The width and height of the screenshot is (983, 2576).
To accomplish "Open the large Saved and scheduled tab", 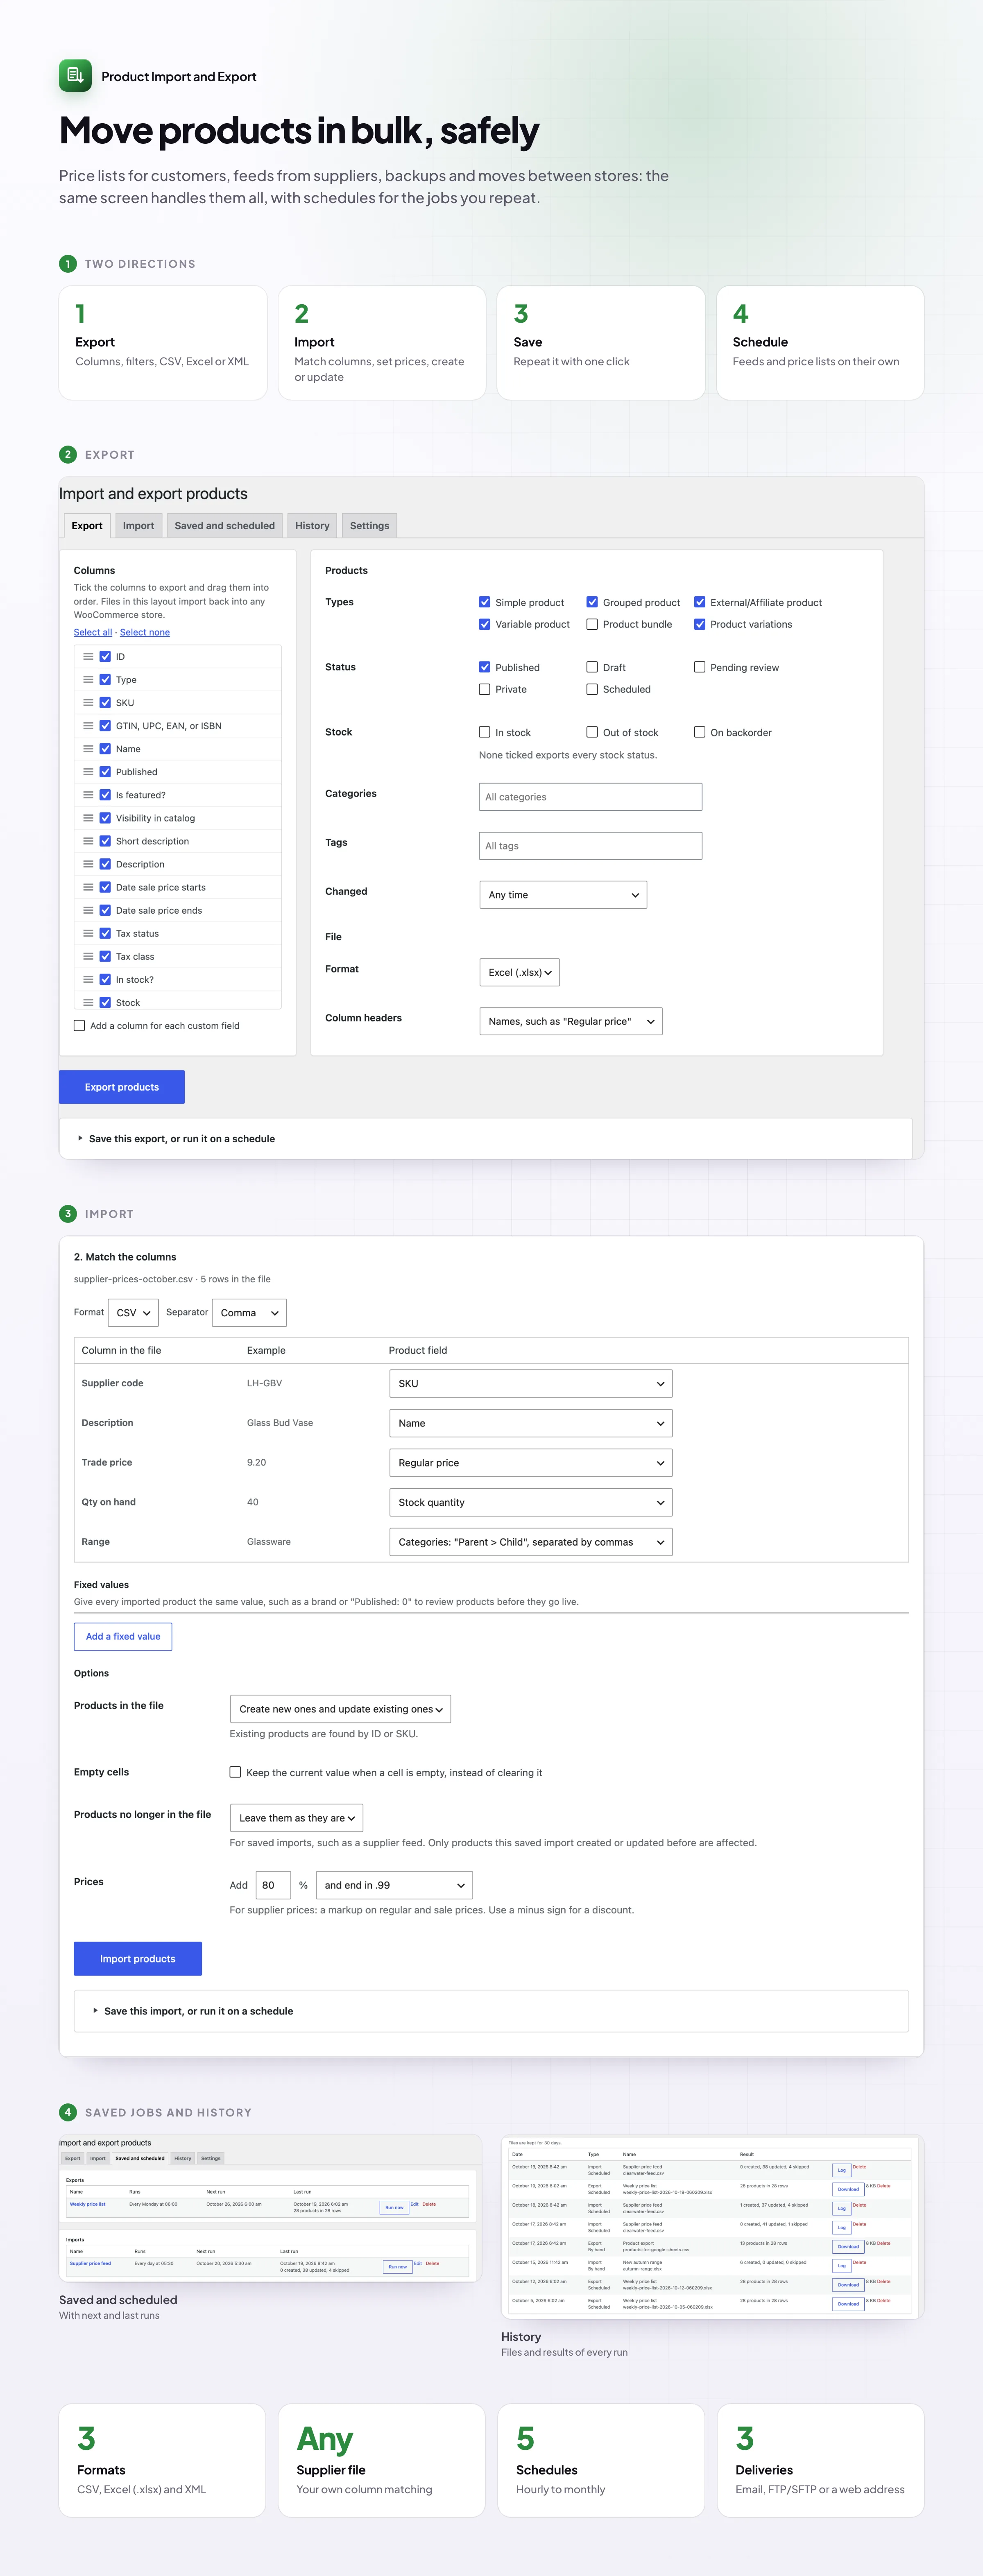I will click(x=225, y=526).
